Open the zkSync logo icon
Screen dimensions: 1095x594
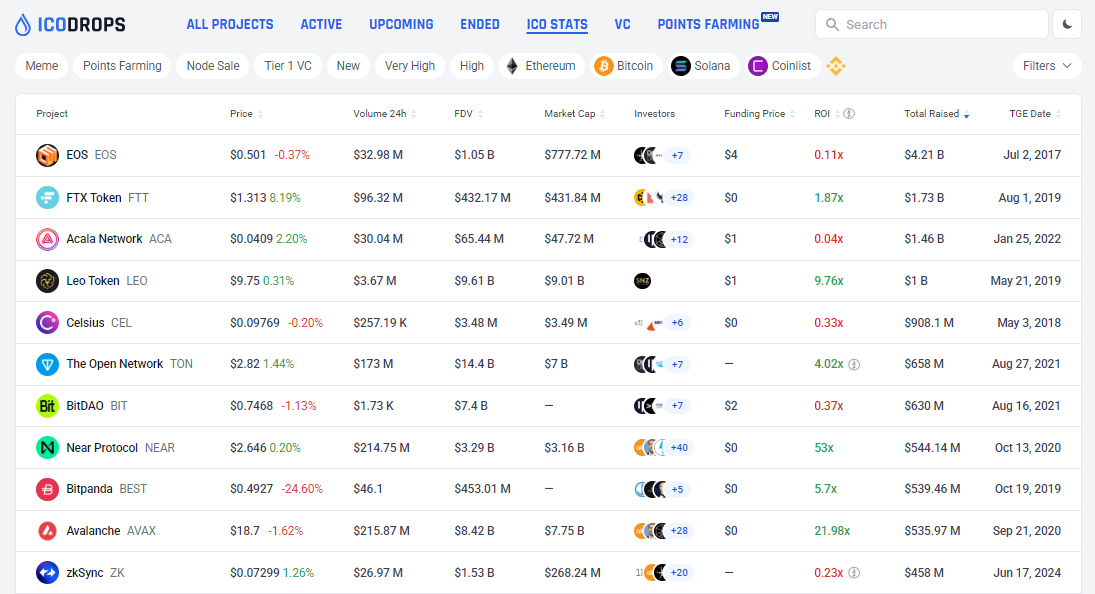click(x=47, y=572)
